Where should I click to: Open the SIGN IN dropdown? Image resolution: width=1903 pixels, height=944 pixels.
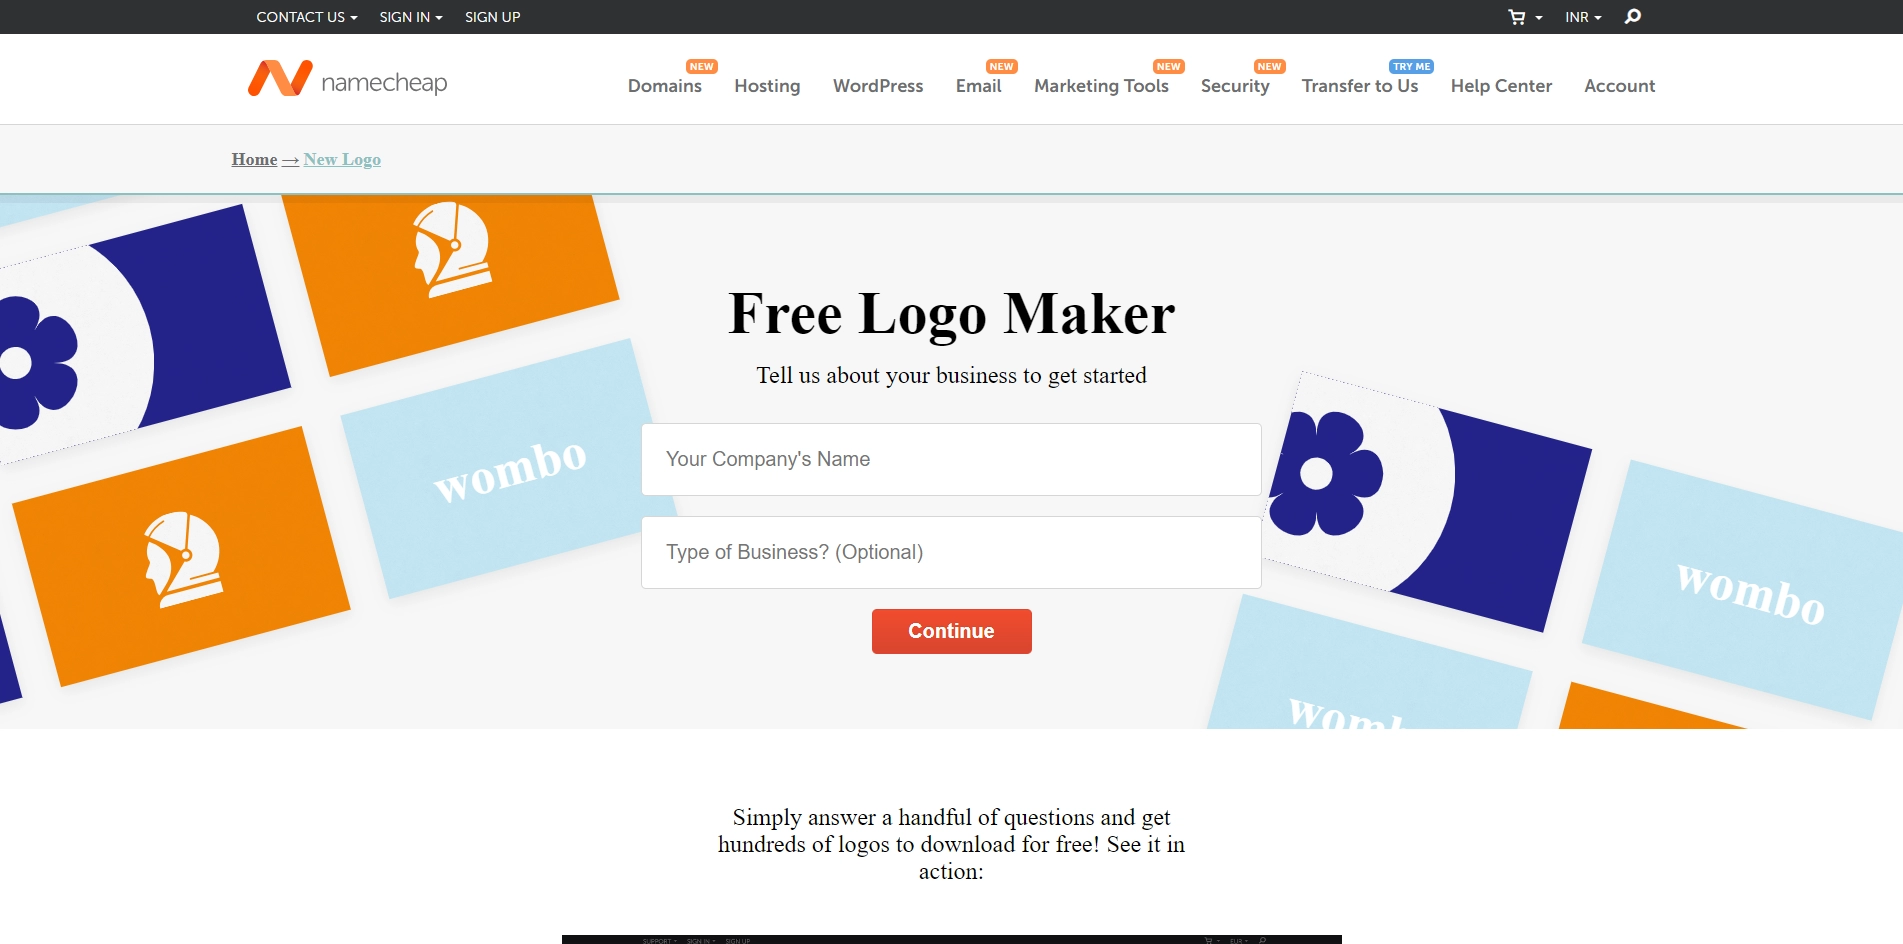(x=408, y=17)
